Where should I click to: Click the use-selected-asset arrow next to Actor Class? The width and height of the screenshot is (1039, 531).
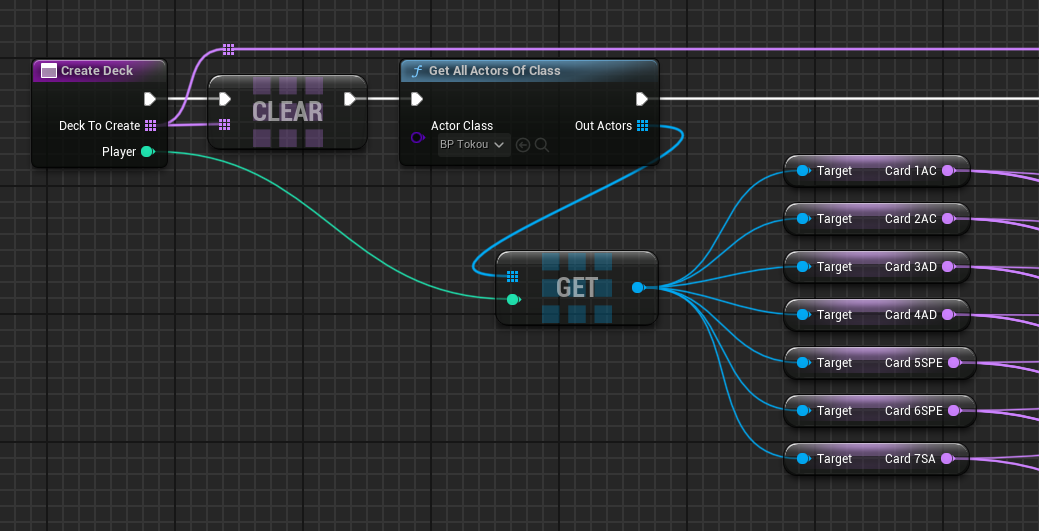click(x=523, y=145)
